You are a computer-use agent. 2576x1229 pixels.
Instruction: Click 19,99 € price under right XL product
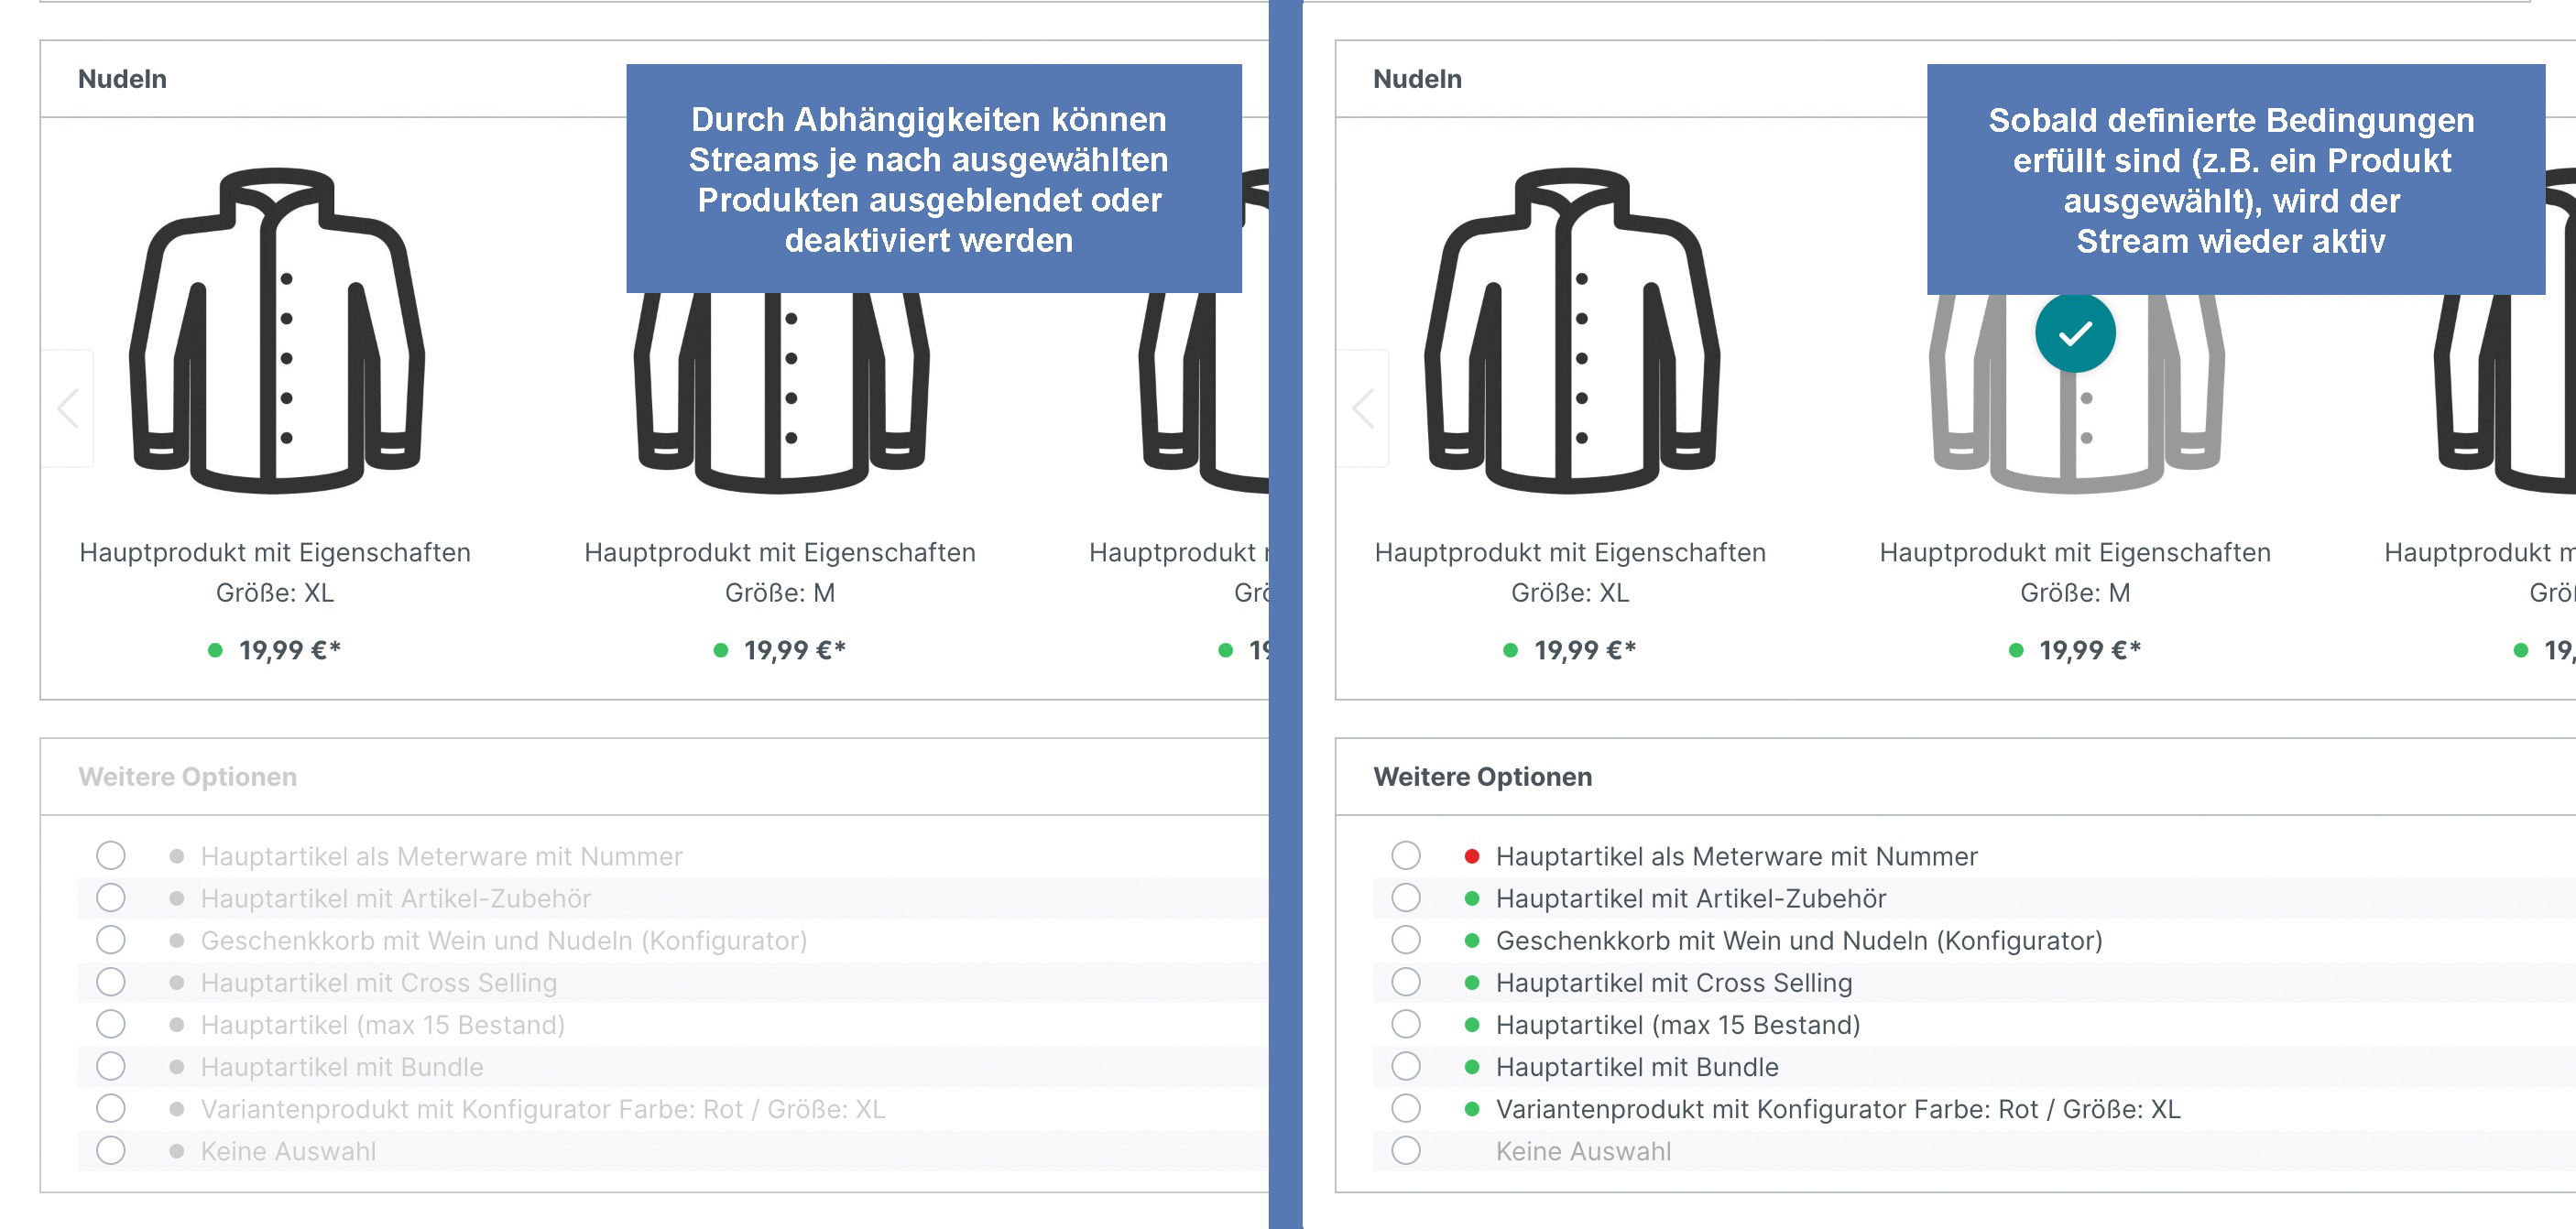1584,650
